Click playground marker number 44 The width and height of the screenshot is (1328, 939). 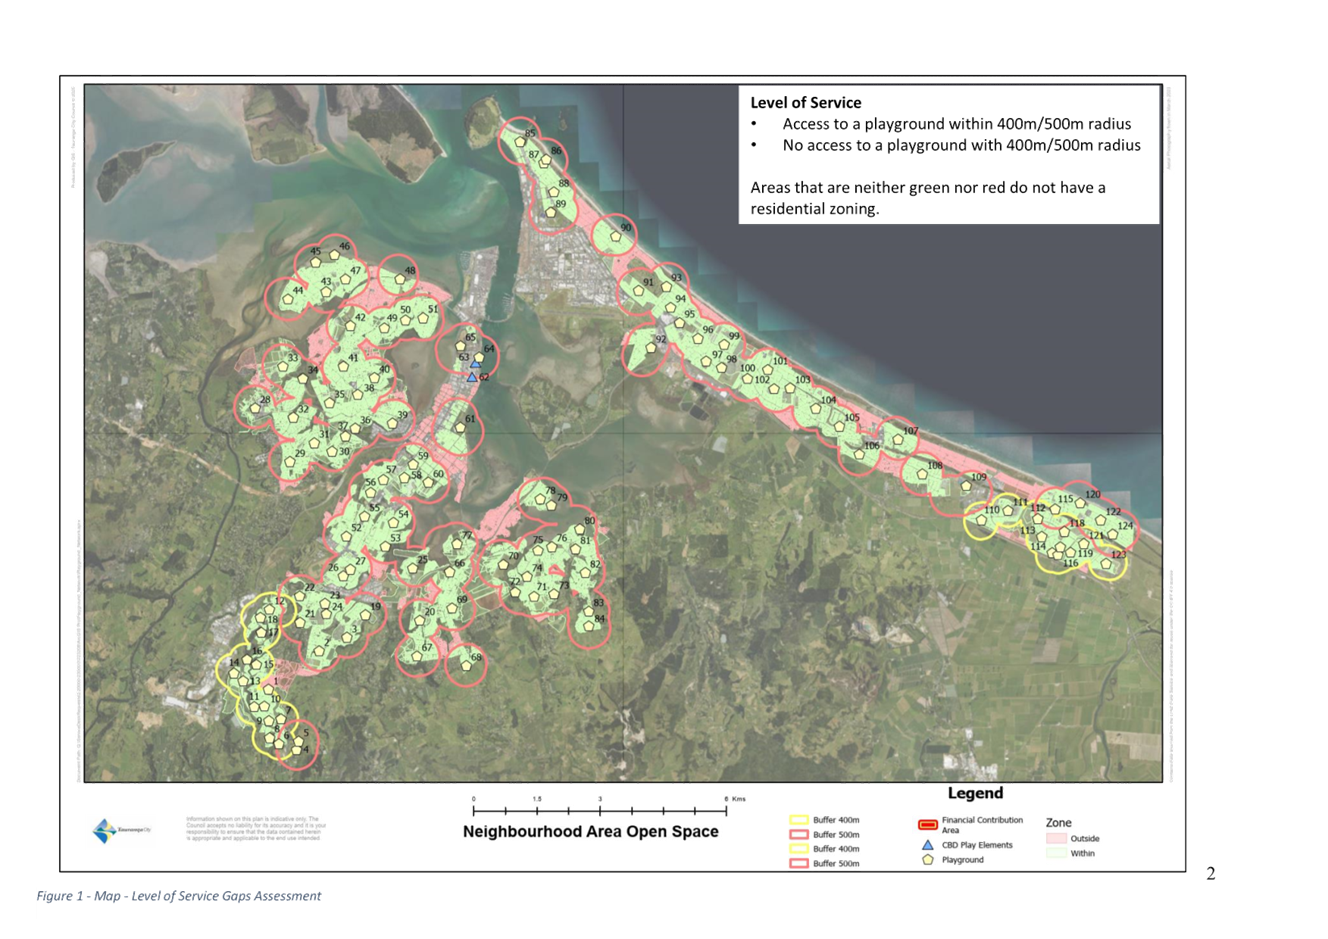[x=287, y=299]
